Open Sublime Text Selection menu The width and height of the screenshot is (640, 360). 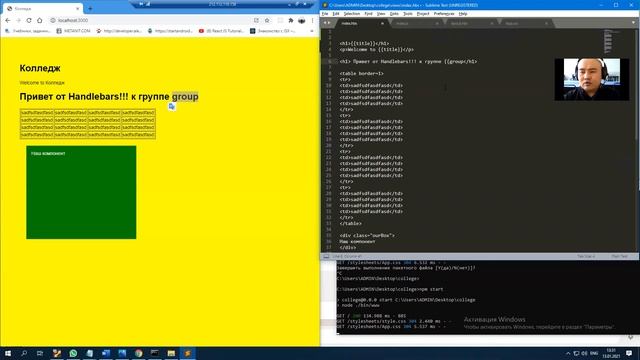[351, 13]
